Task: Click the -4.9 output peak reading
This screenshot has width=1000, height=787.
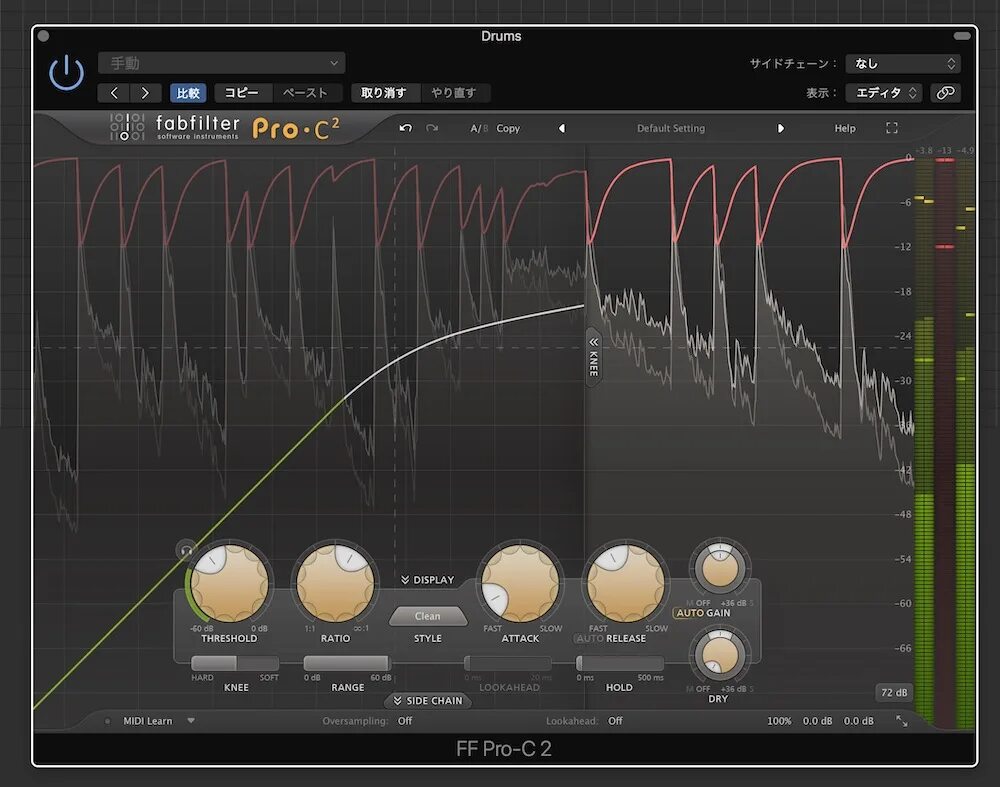Action: point(966,151)
